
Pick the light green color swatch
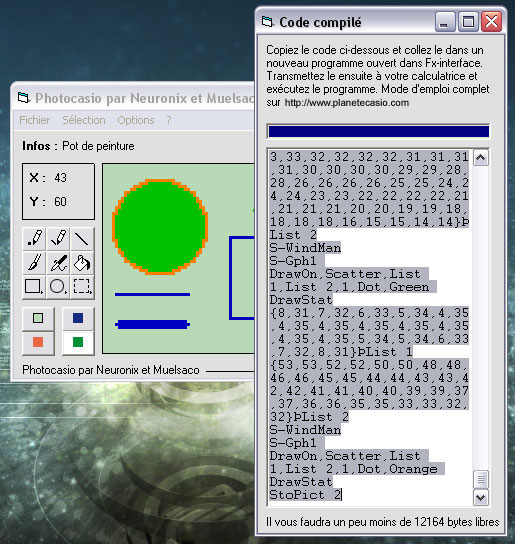point(38,318)
